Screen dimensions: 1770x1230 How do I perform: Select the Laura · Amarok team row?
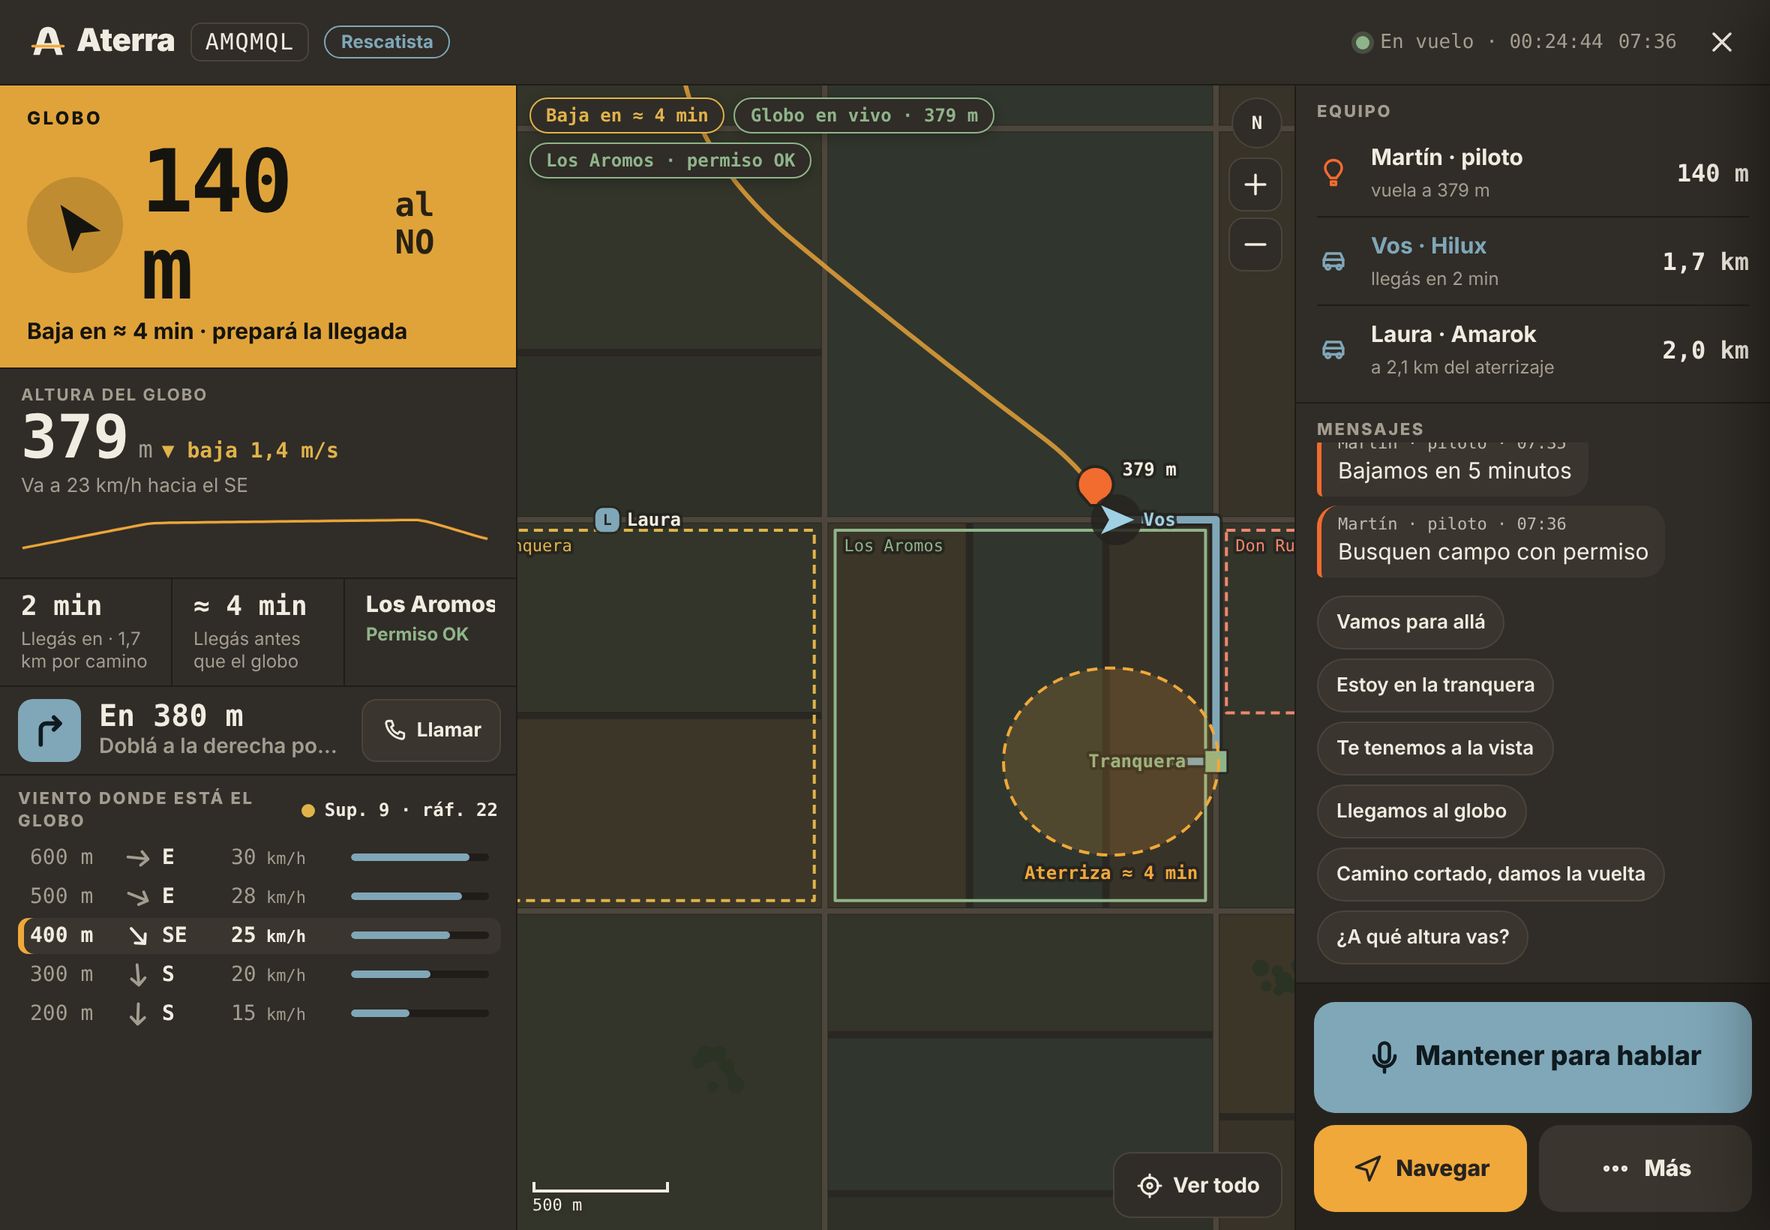click(x=1532, y=350)
